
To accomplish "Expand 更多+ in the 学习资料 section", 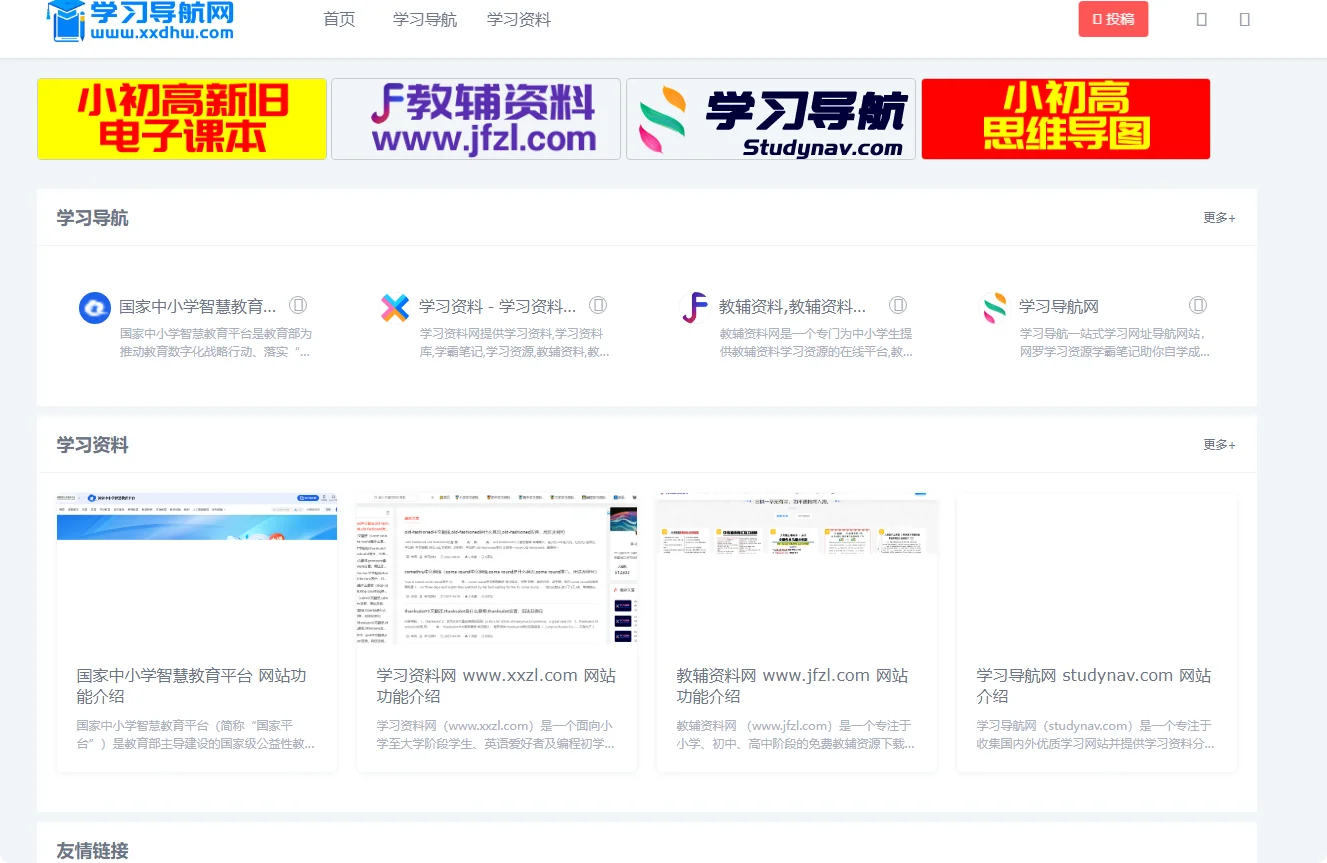I will click(1218, 444).
